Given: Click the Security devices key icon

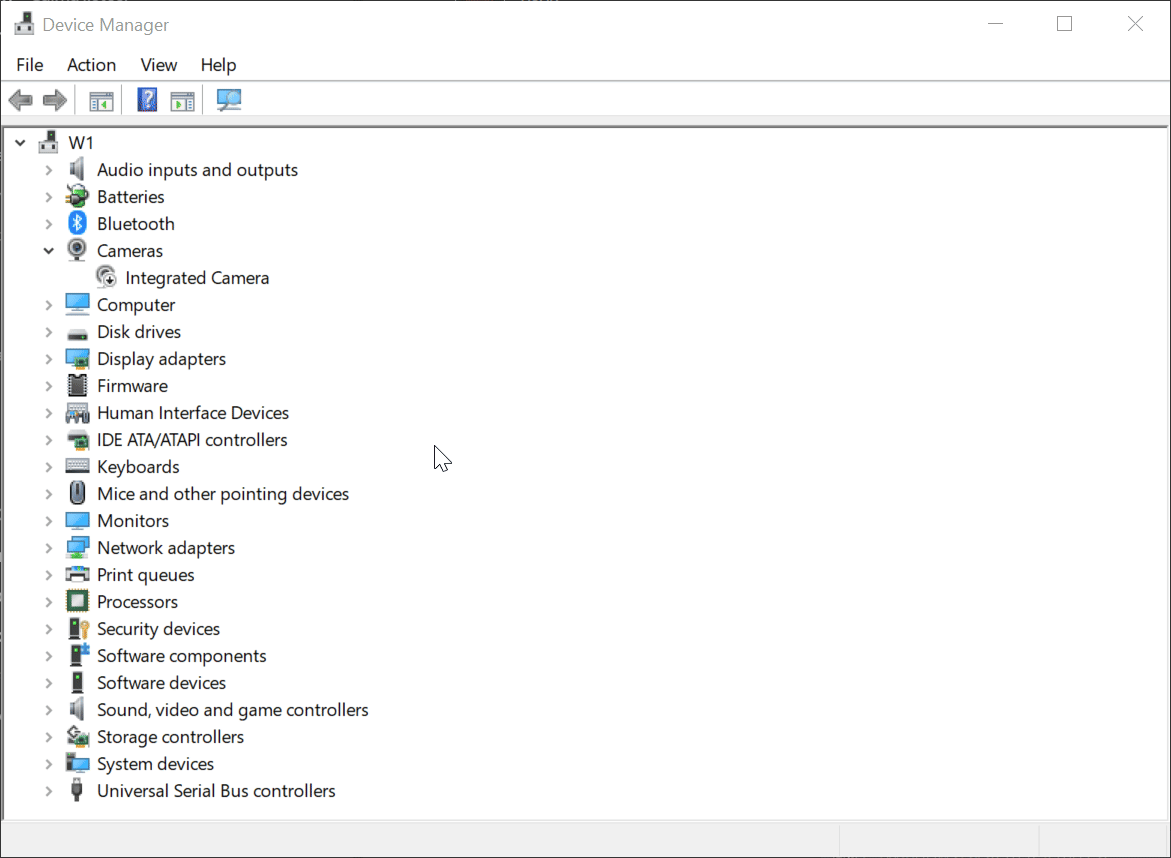Looking at the screenshot, I should (78, 629).
